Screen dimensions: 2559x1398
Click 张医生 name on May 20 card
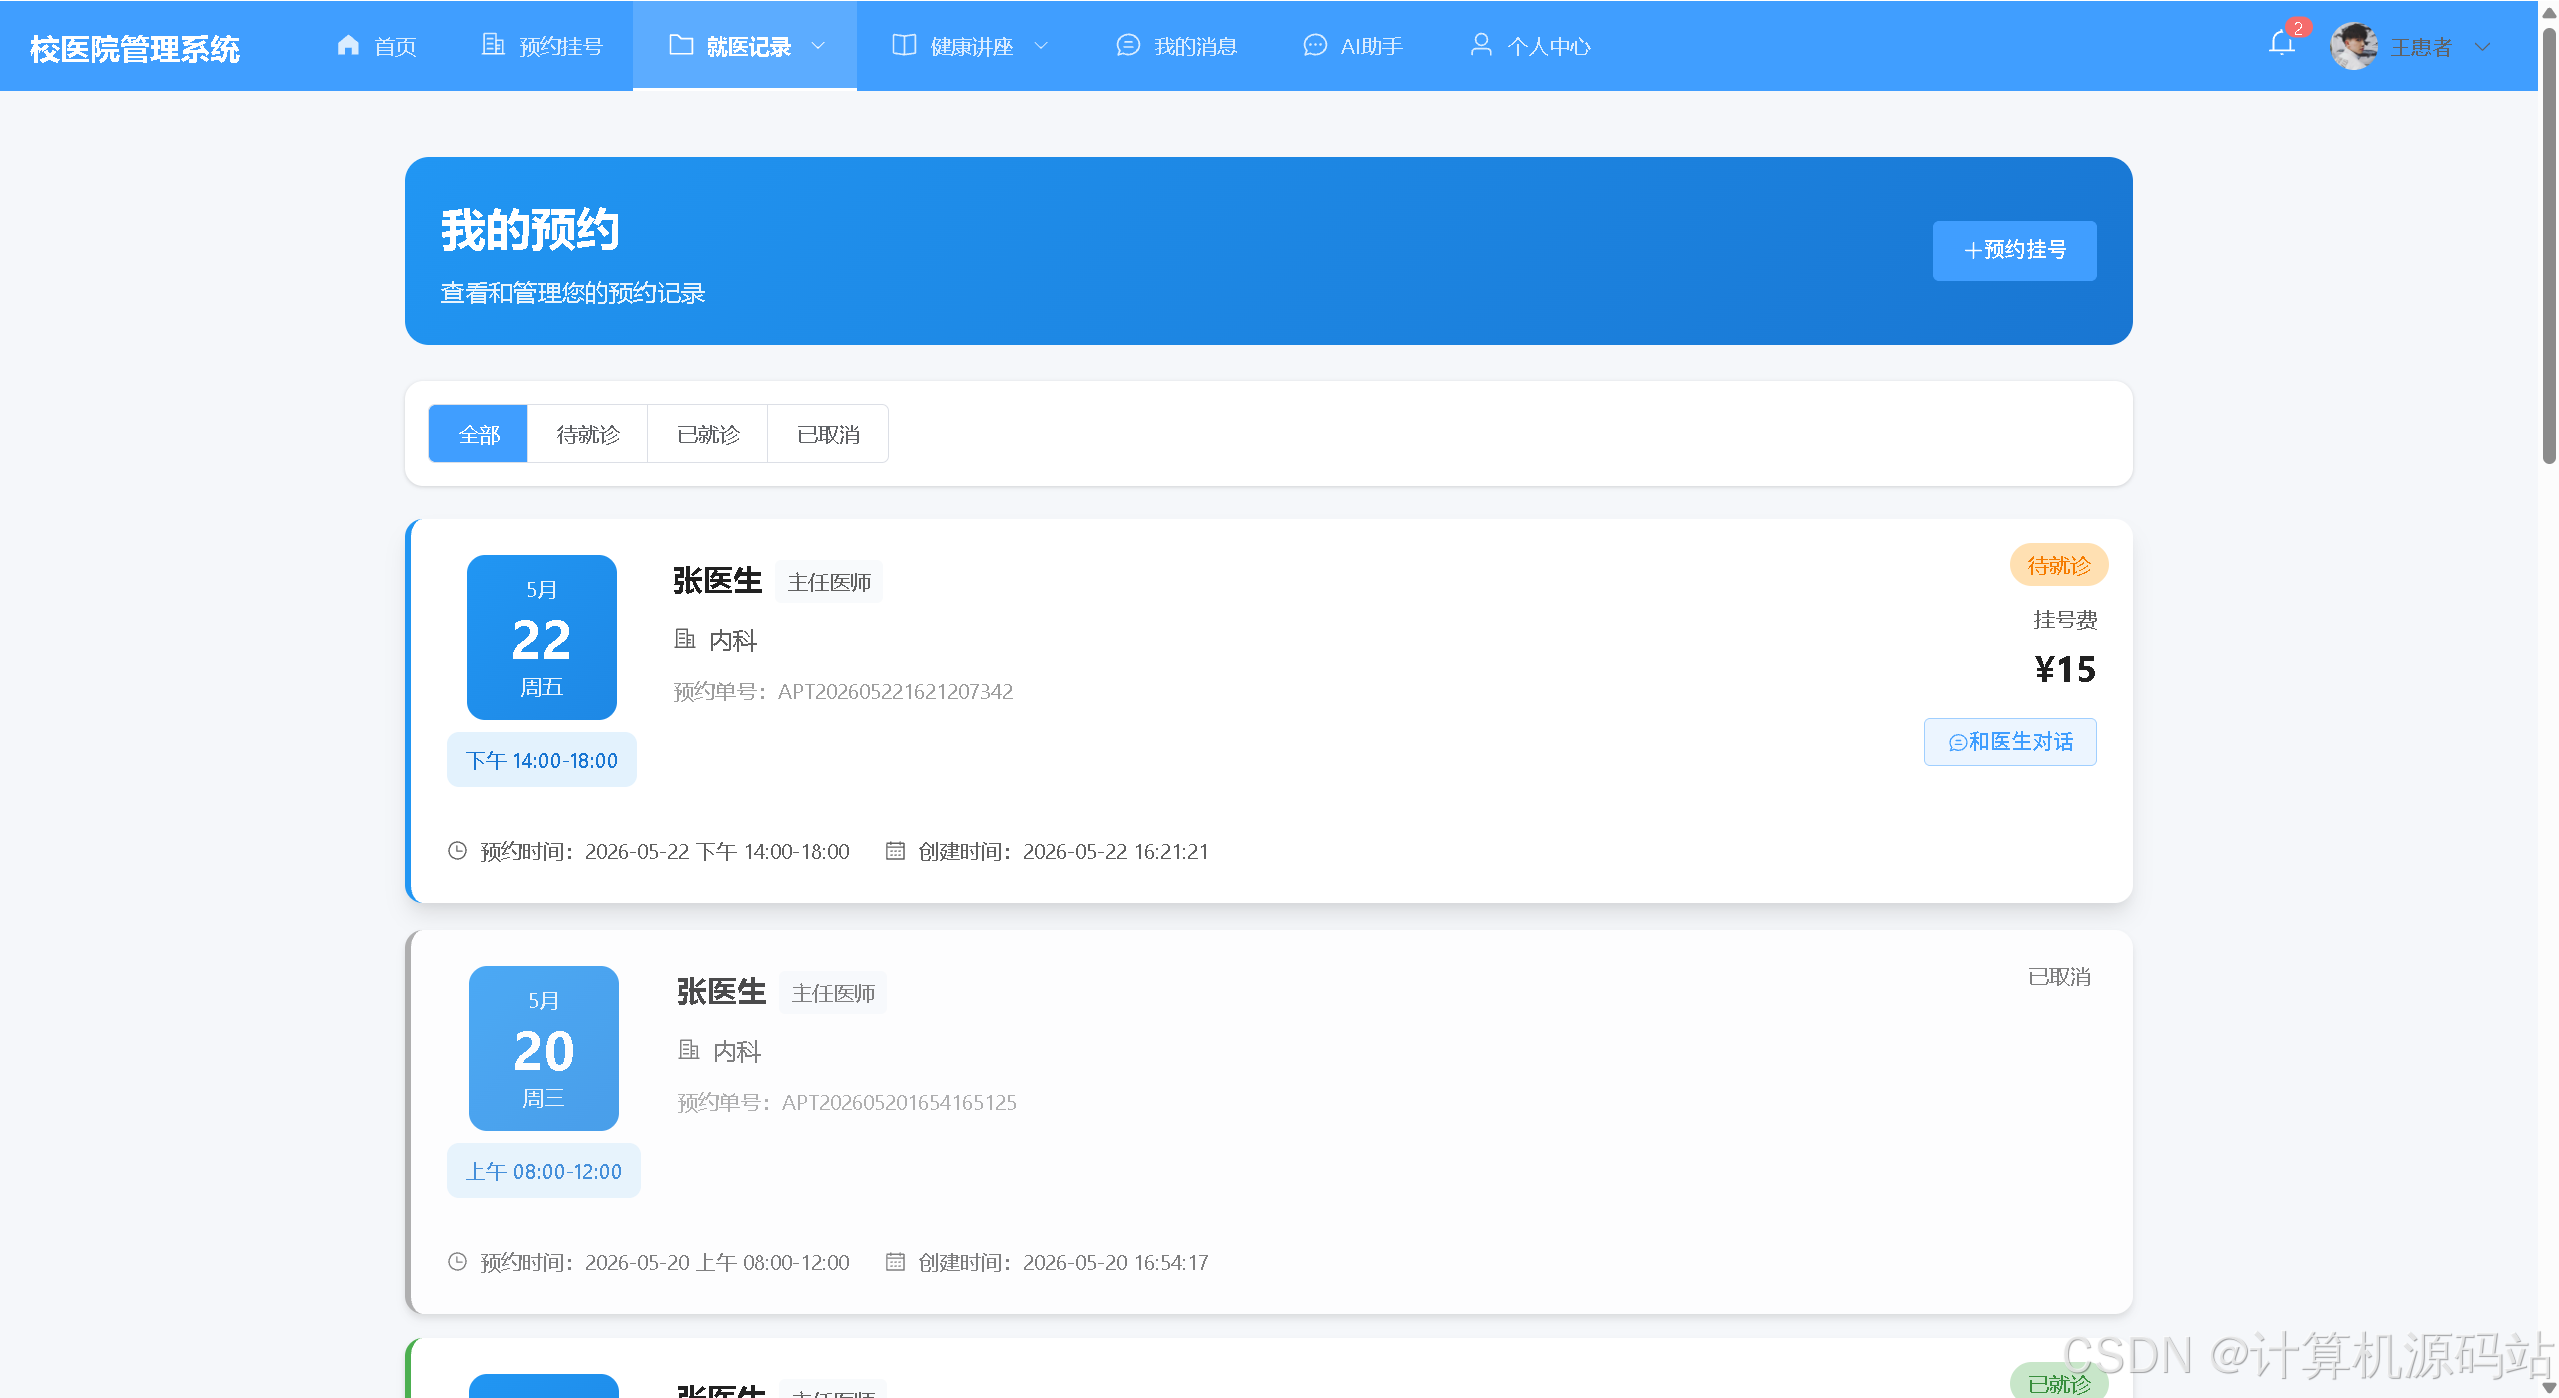721,992
